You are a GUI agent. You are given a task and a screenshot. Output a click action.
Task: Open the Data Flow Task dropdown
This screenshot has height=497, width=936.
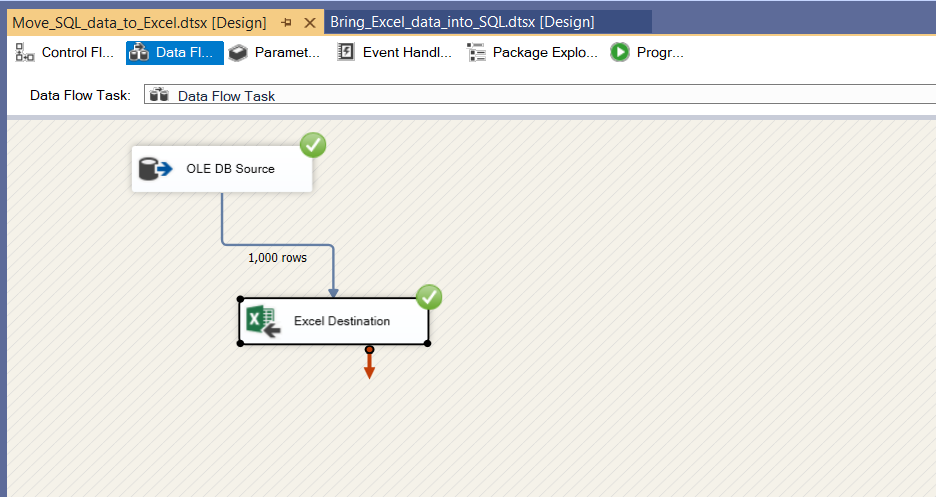coord(540,95)
